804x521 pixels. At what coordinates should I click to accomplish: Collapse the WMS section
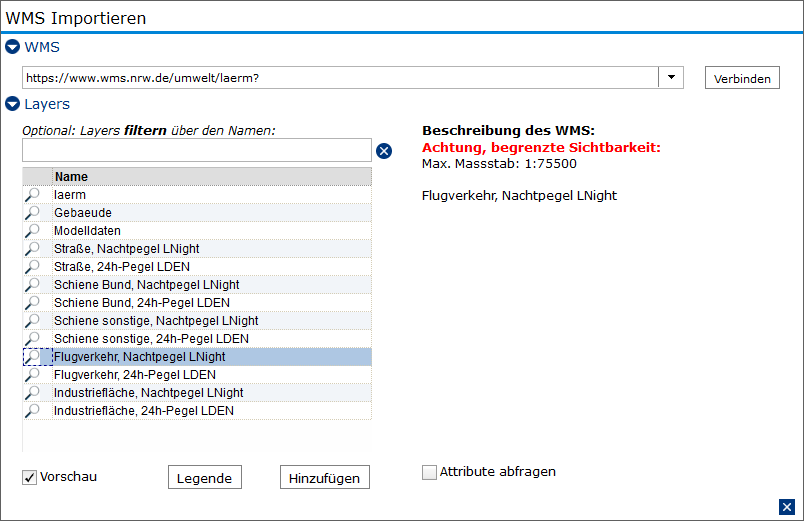point(12,47)
